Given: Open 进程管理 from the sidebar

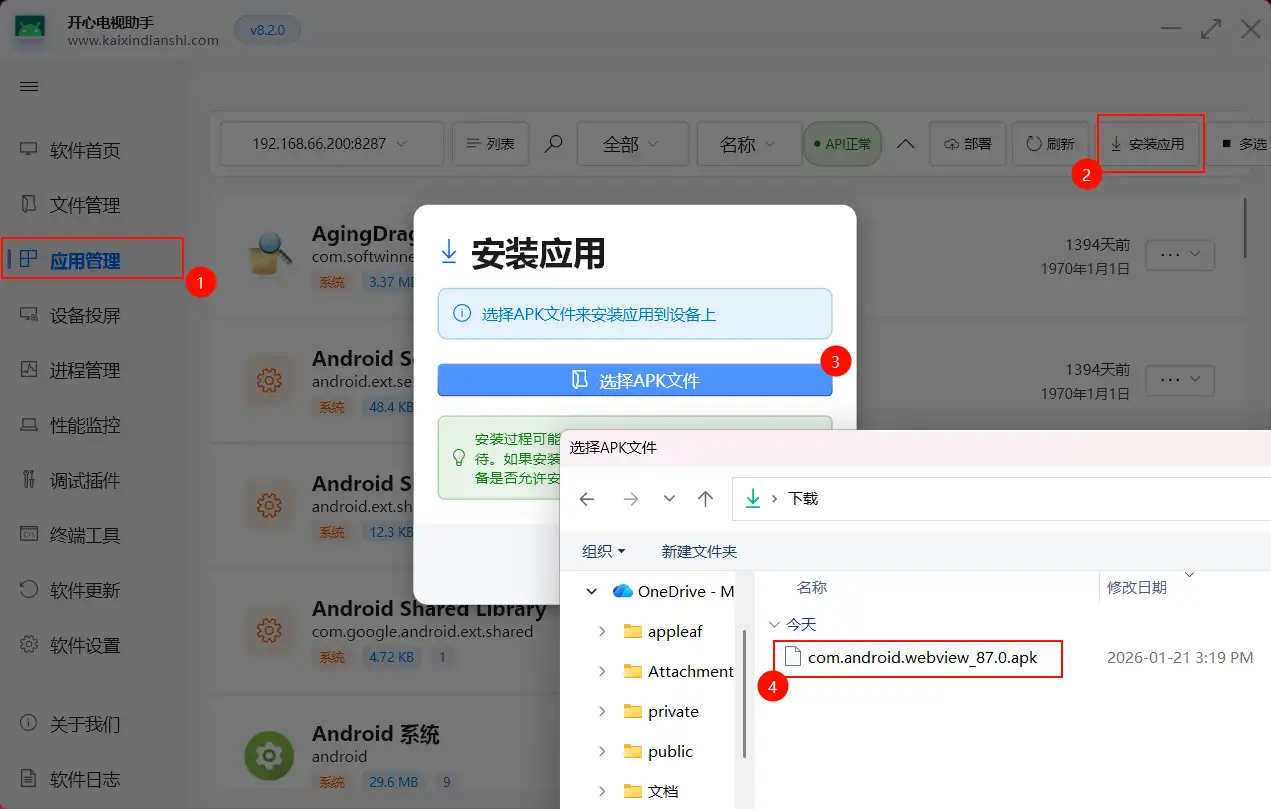Looking at the screenshot, I should 90,369.
